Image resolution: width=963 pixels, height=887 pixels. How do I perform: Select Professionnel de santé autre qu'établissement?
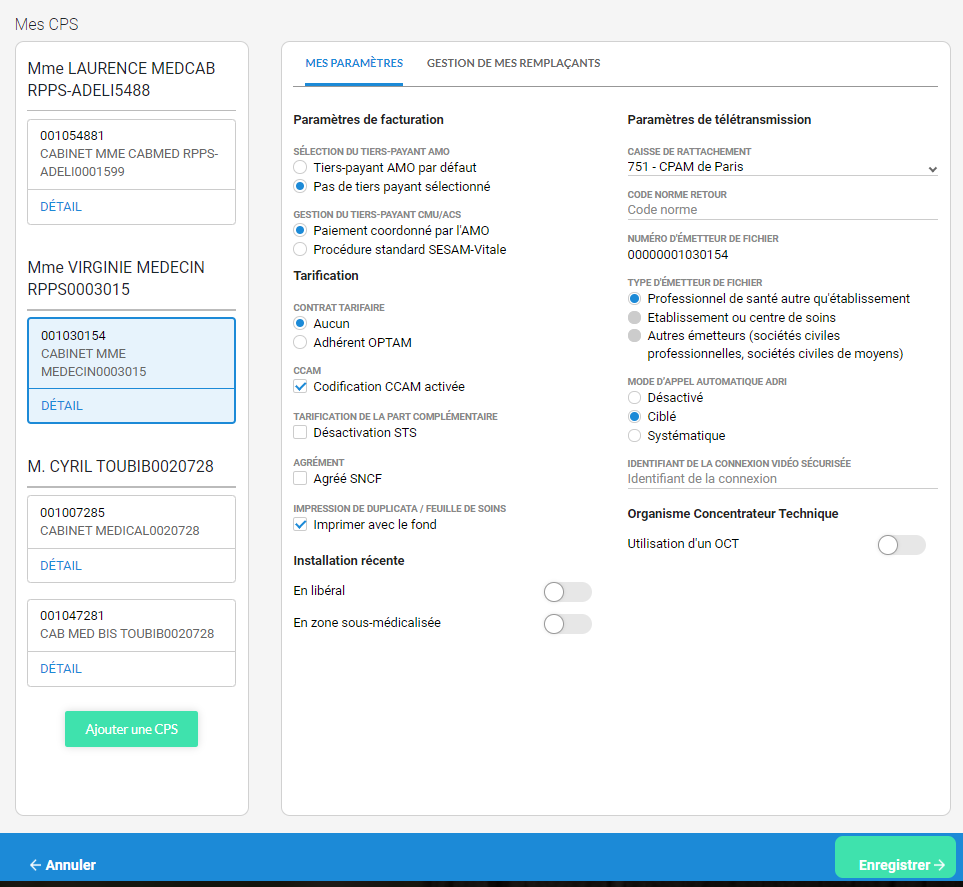click(634, 299)
